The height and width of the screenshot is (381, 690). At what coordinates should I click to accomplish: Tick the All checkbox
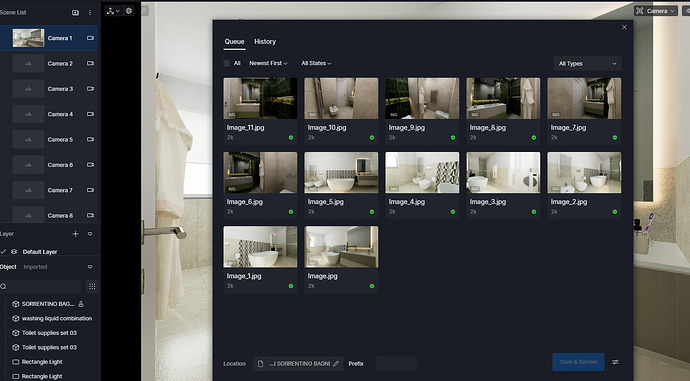pyautogui.click(x=227, y=63)
